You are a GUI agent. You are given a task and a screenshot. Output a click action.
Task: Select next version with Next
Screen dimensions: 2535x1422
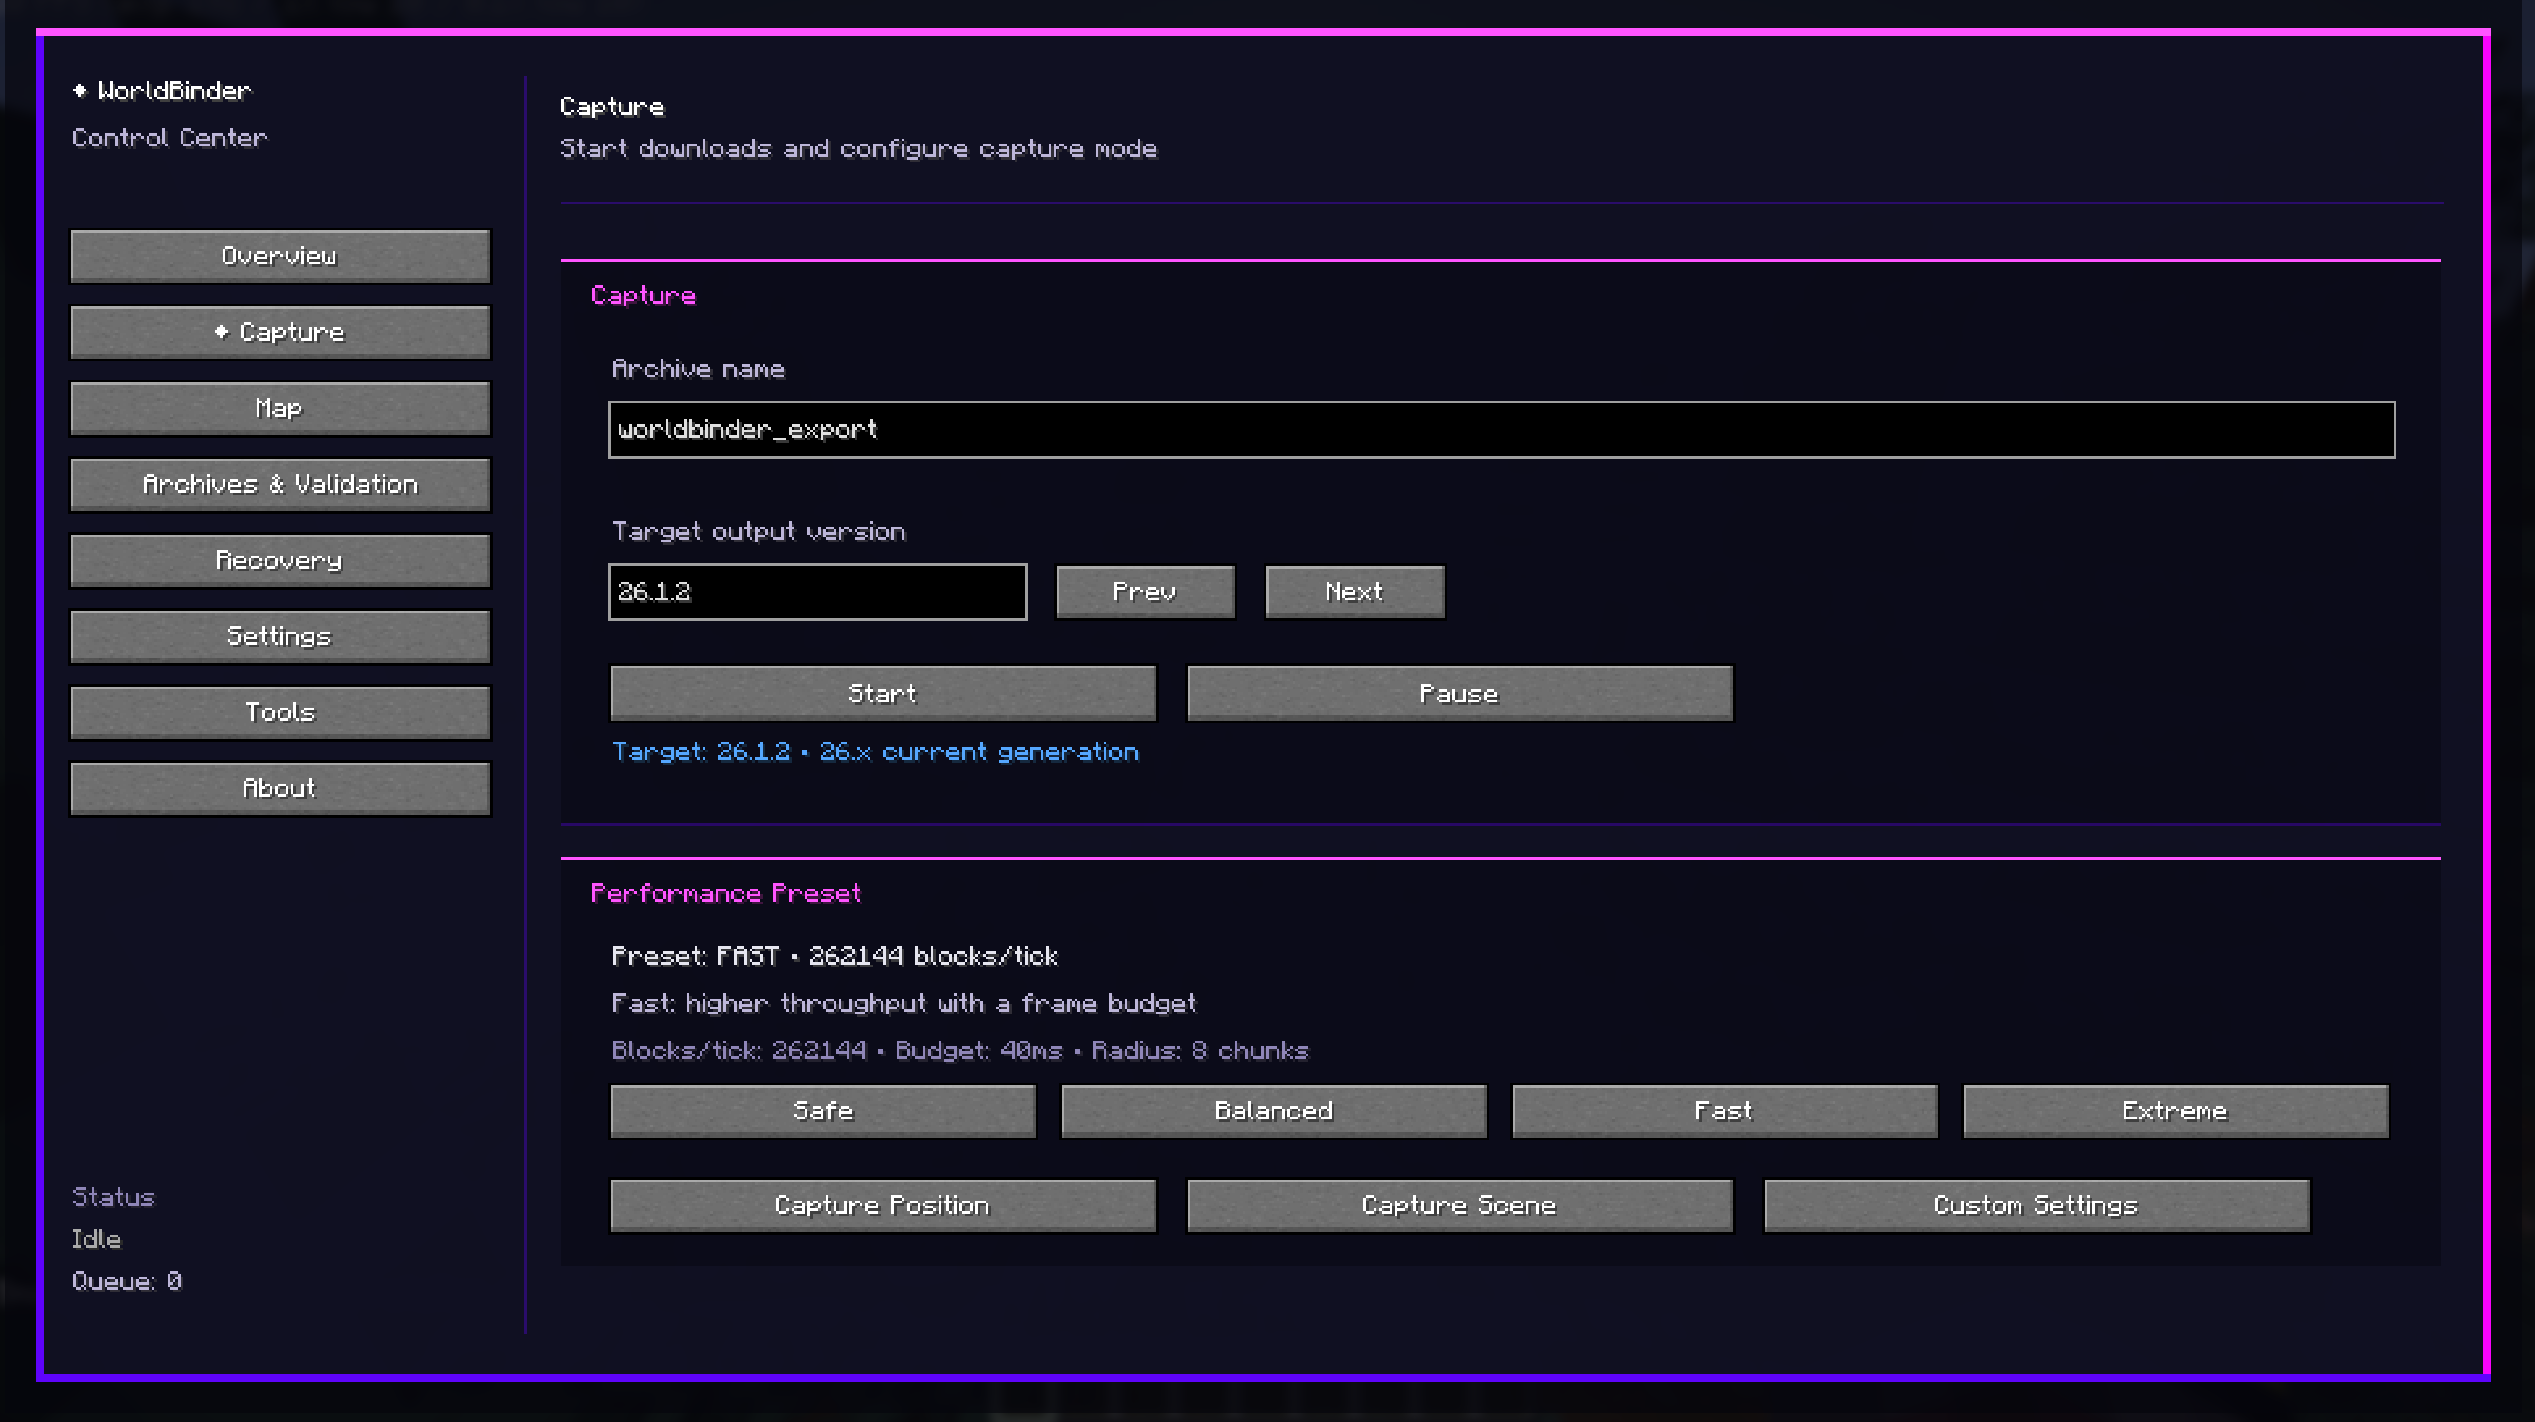click(x=1354, y=592)
